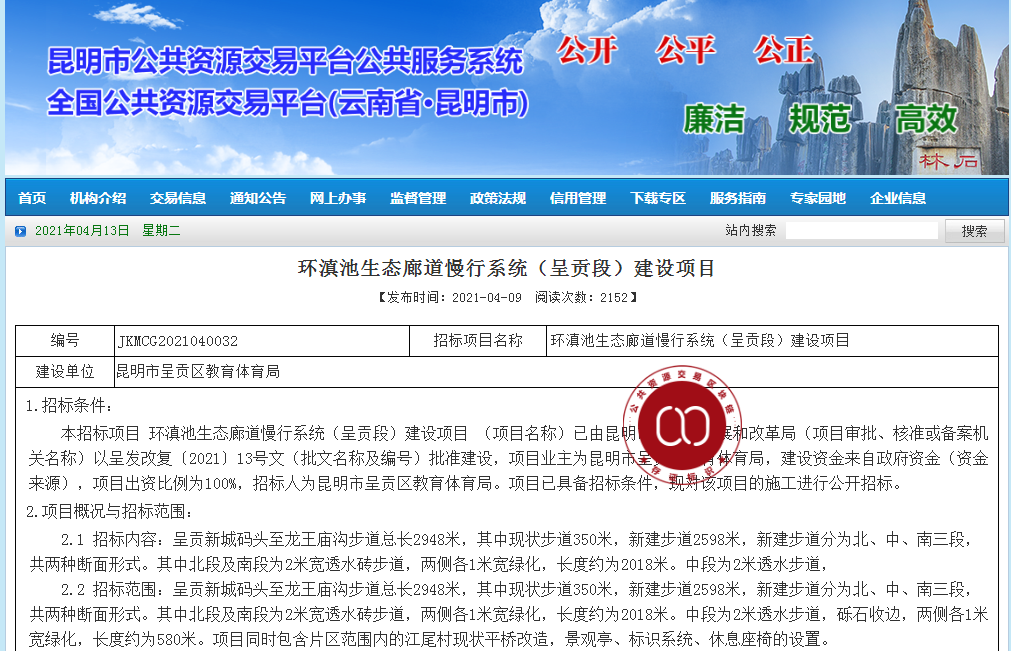1011x651 pixels.
Task: Click the 环滇池生态廊道慢行系统 page heading
Action: [506, 268]
